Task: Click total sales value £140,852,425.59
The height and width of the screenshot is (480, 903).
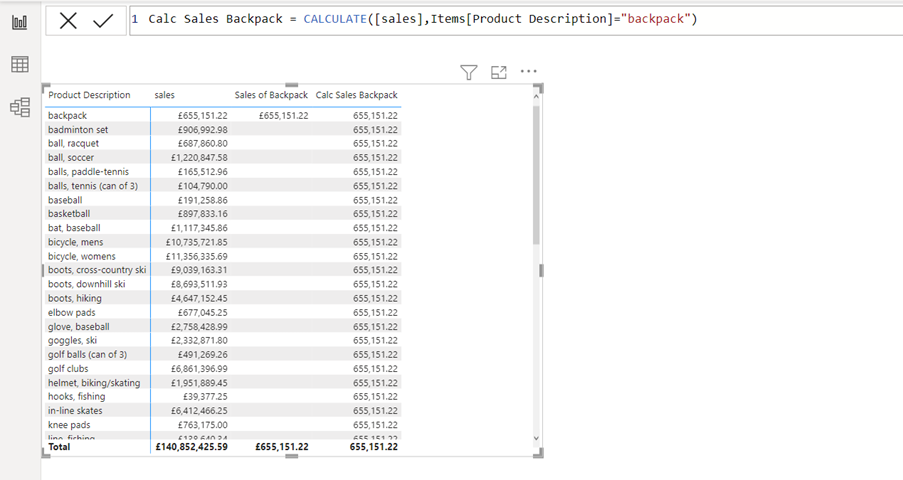Action: [192, 447]
